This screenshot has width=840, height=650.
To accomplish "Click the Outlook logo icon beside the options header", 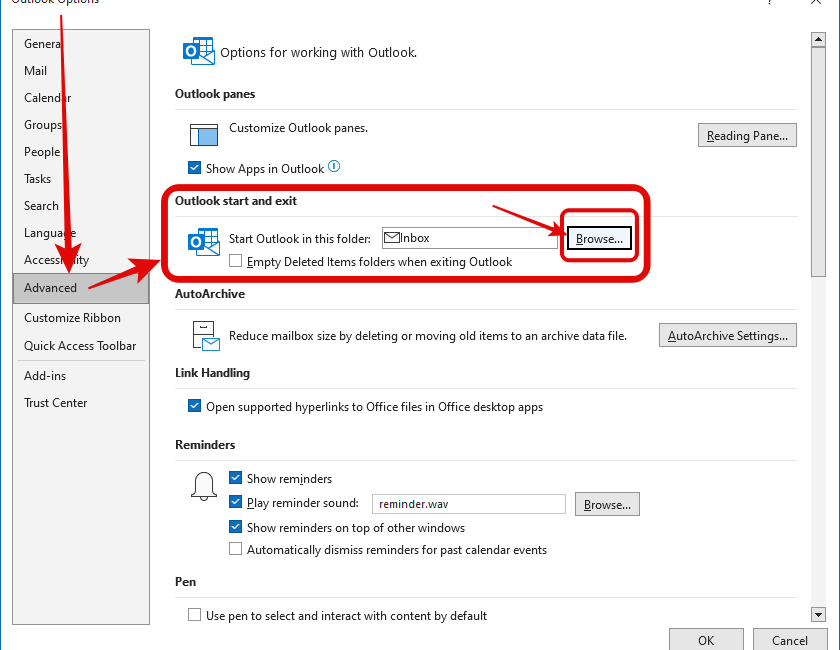I will click(x=199, y=51).
